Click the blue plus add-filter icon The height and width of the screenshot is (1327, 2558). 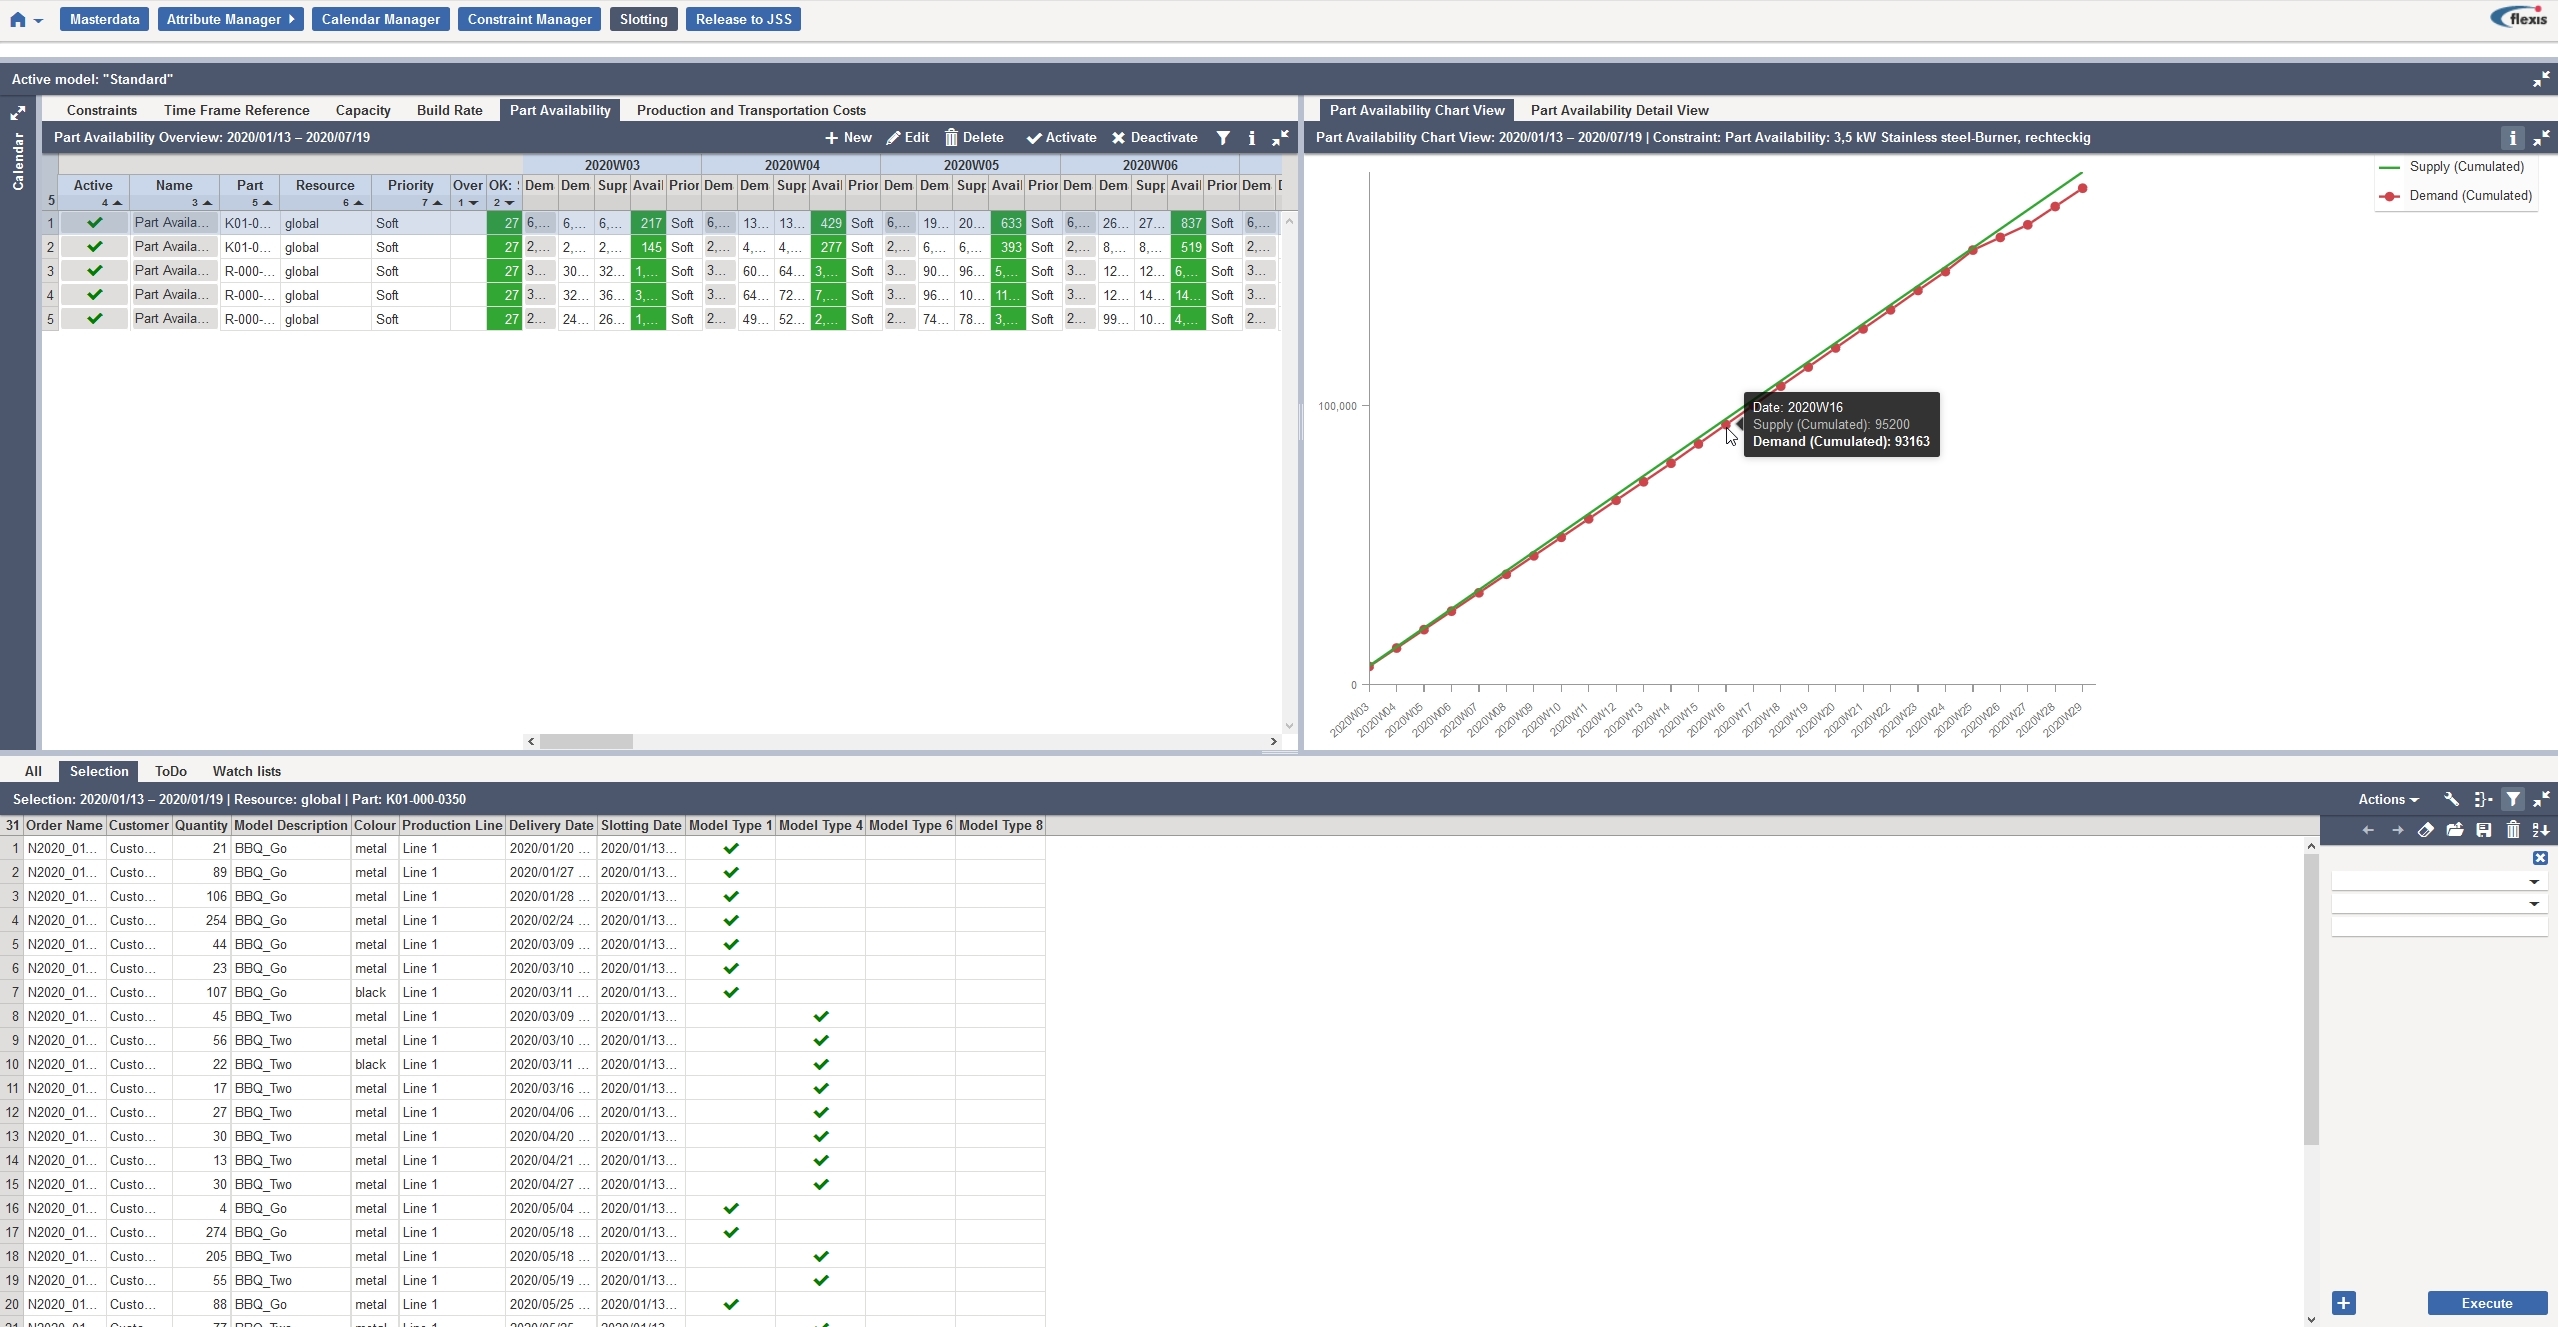(2343, 1303)
